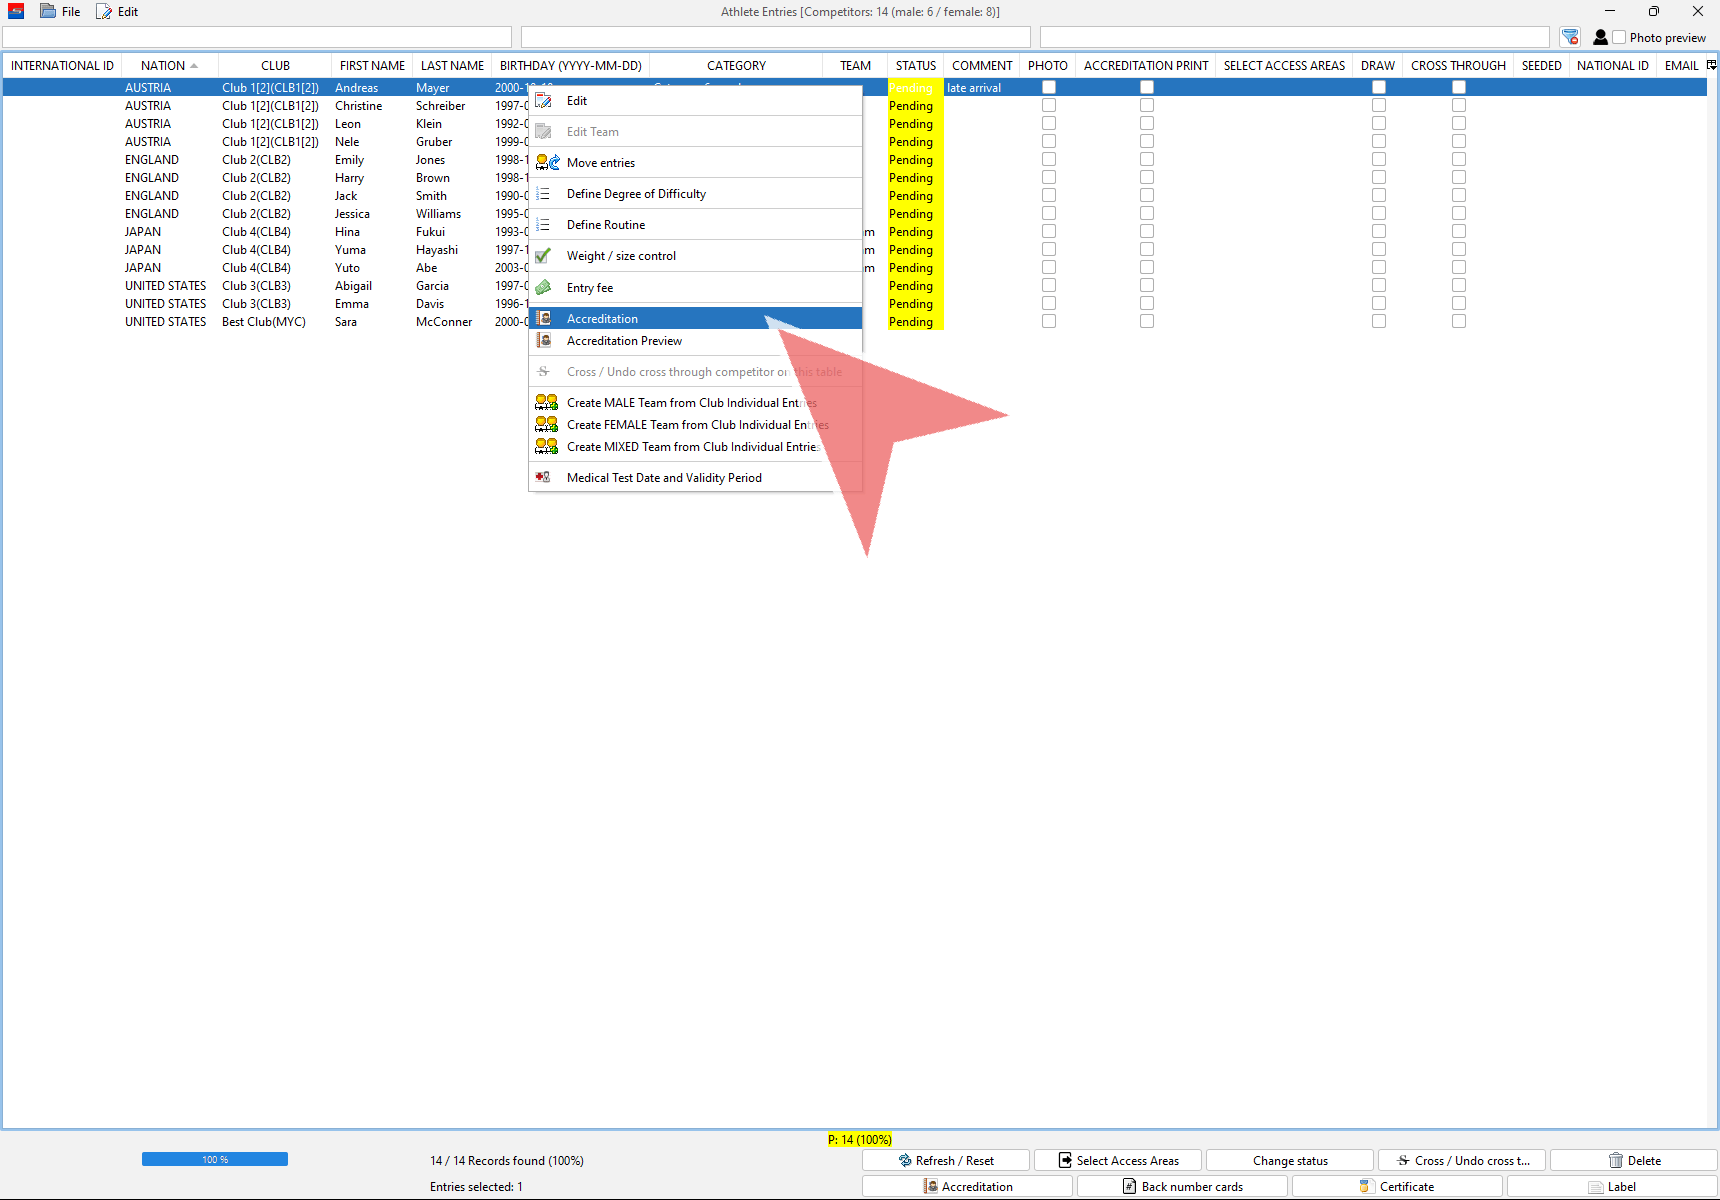Screen dimensions: 1720x1200
Task: Click the Define Degree of Difficulty list icon
Action: 544,194
